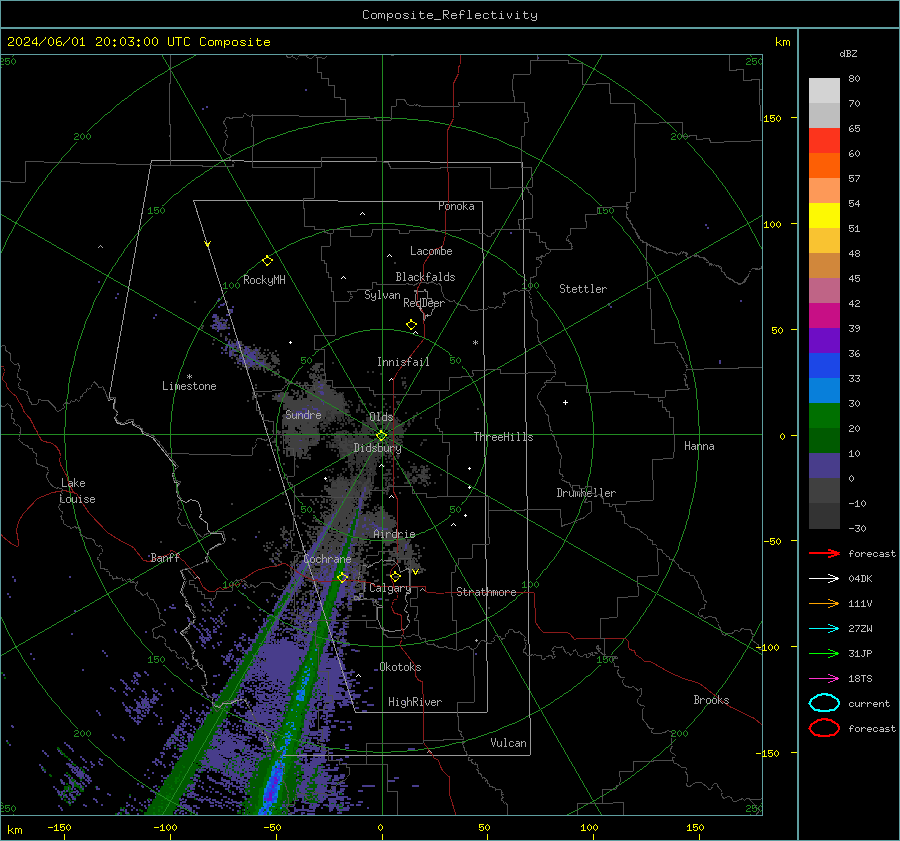Image resolution: width=900 pixels, height=841 pixels.
Task: Click the Okotoks town label
Action: click(x=400, y=667)
